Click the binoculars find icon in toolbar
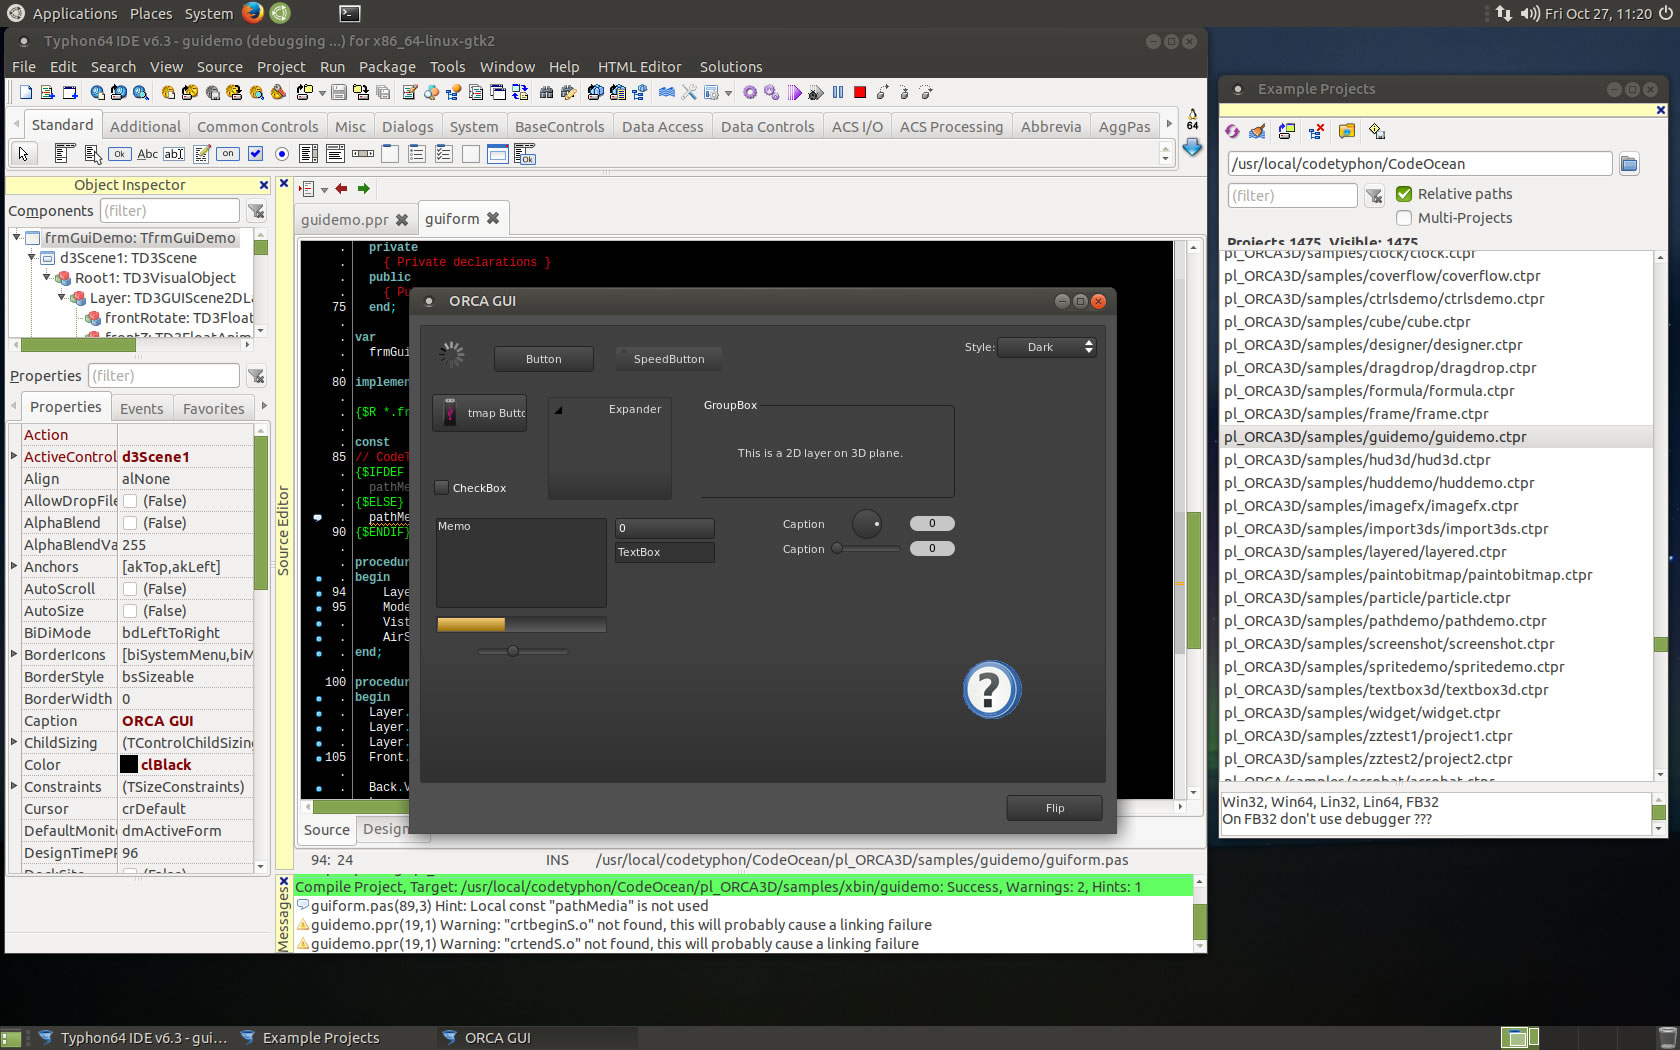The height and width of the screenshot is (1050, 1680). (546, 93)
